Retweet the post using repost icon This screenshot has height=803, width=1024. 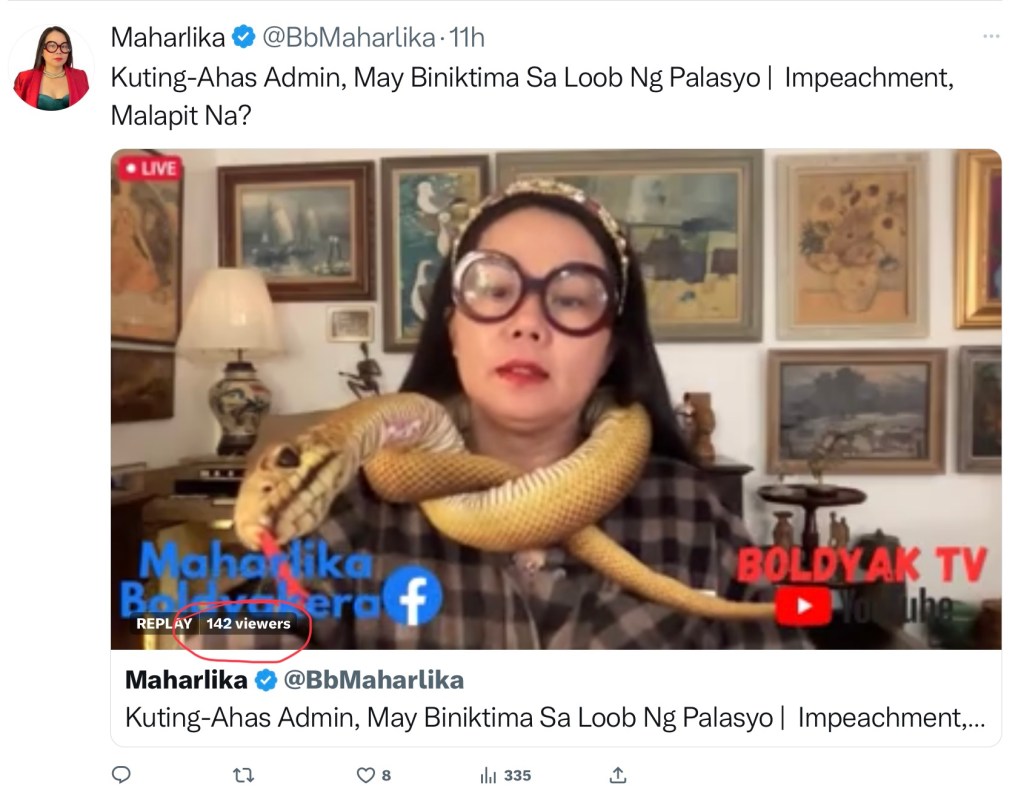(244, 775)
